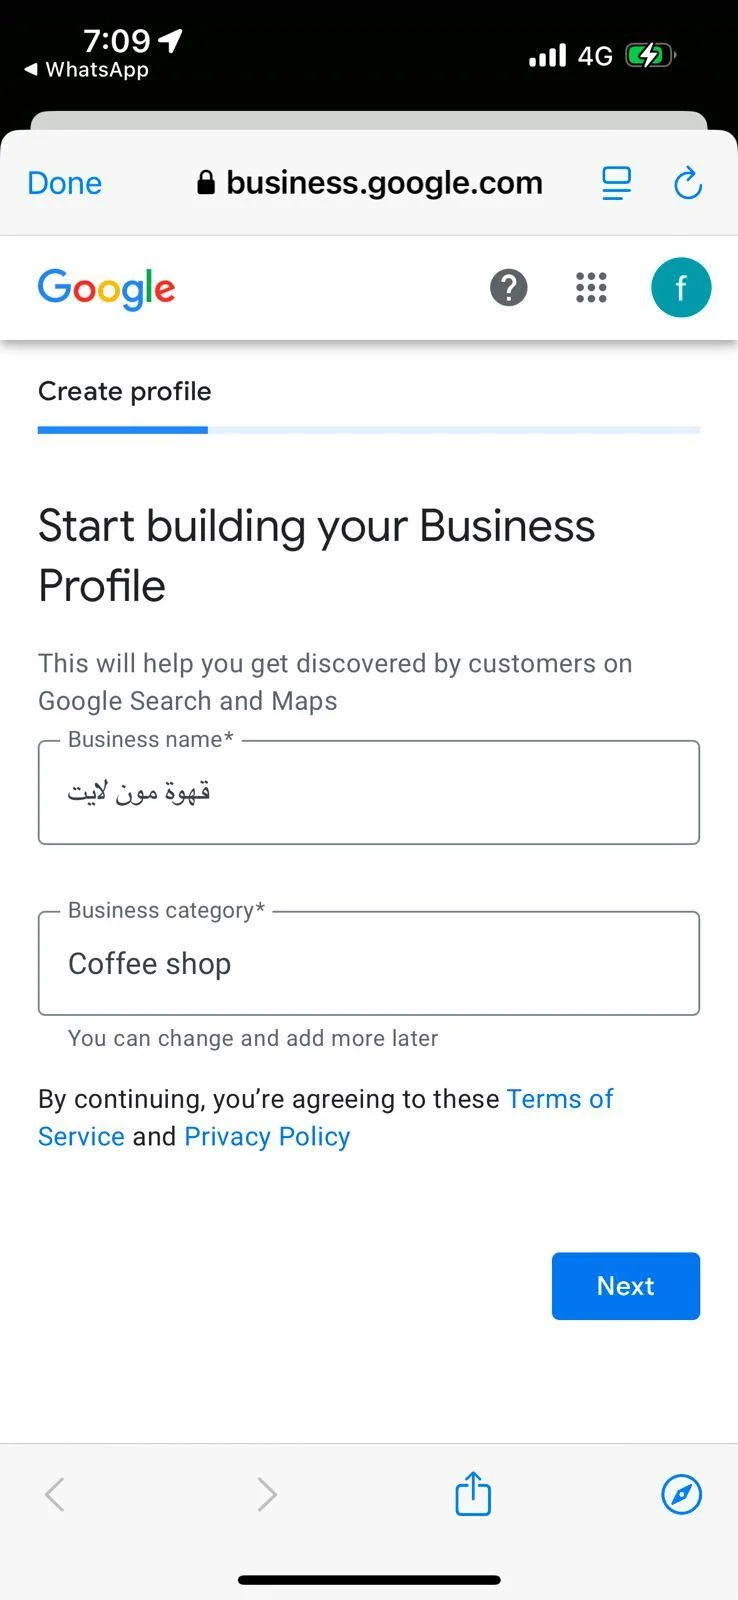Click the Help question mark icon

509,288
